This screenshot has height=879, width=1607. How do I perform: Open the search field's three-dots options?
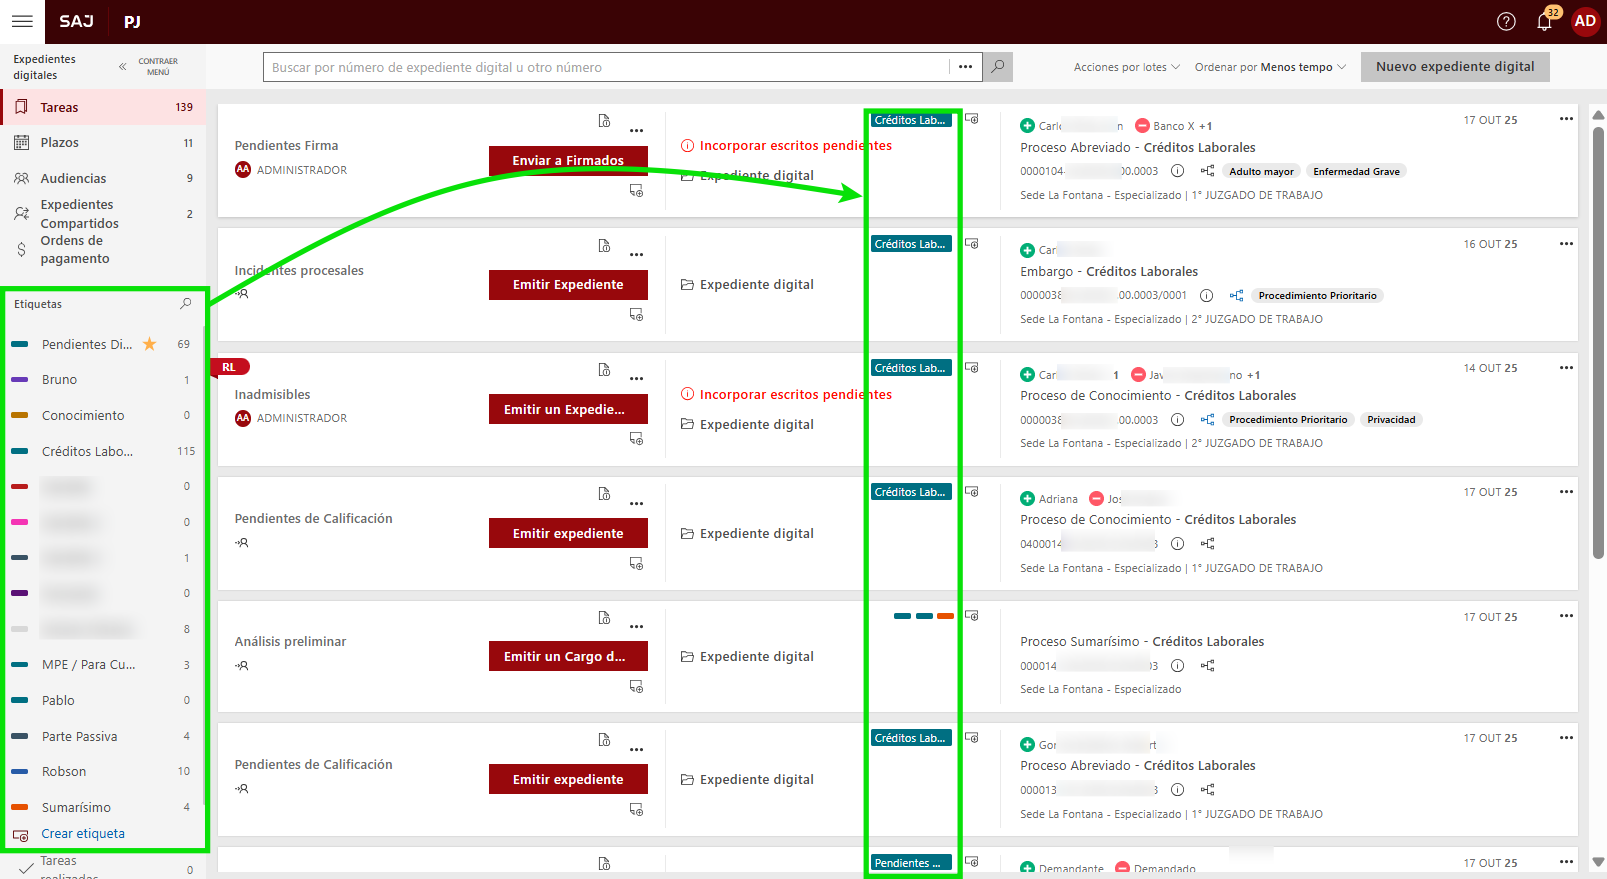click(965, 67)
